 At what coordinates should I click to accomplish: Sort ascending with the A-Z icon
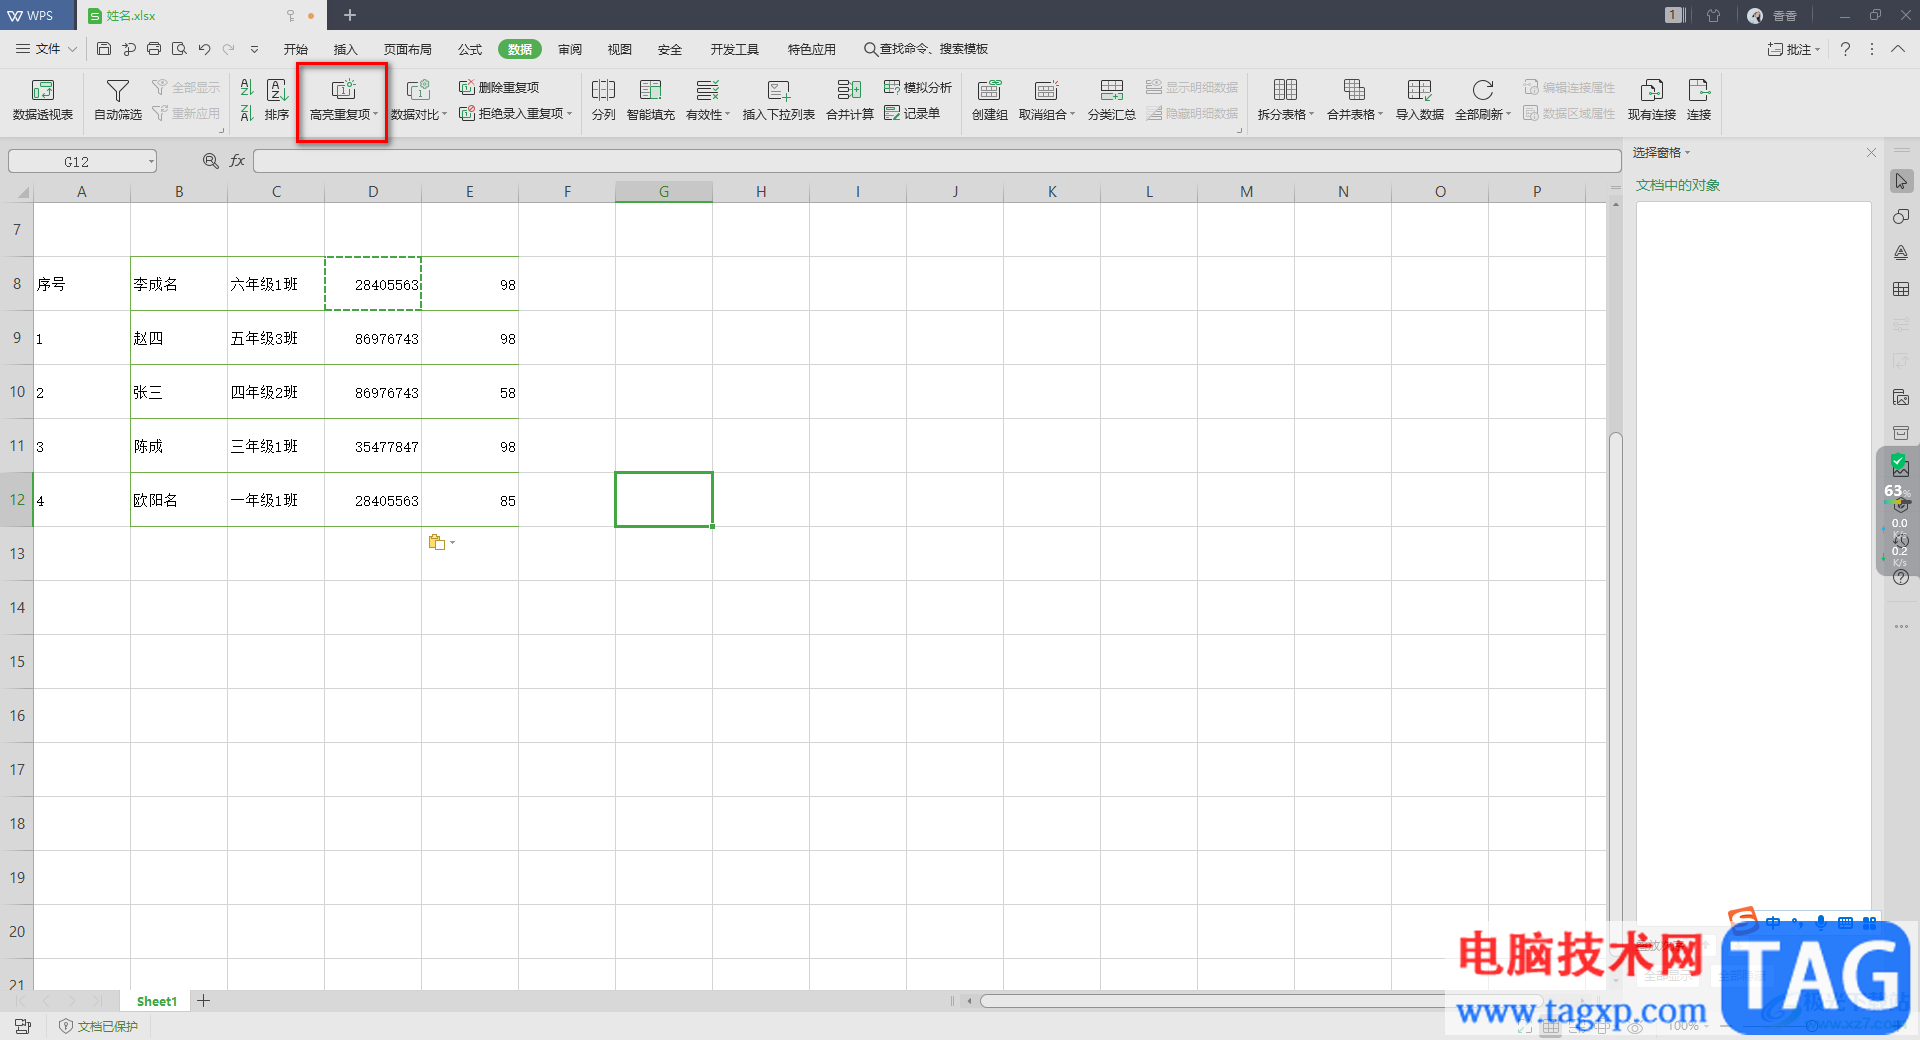click(247, 88)
